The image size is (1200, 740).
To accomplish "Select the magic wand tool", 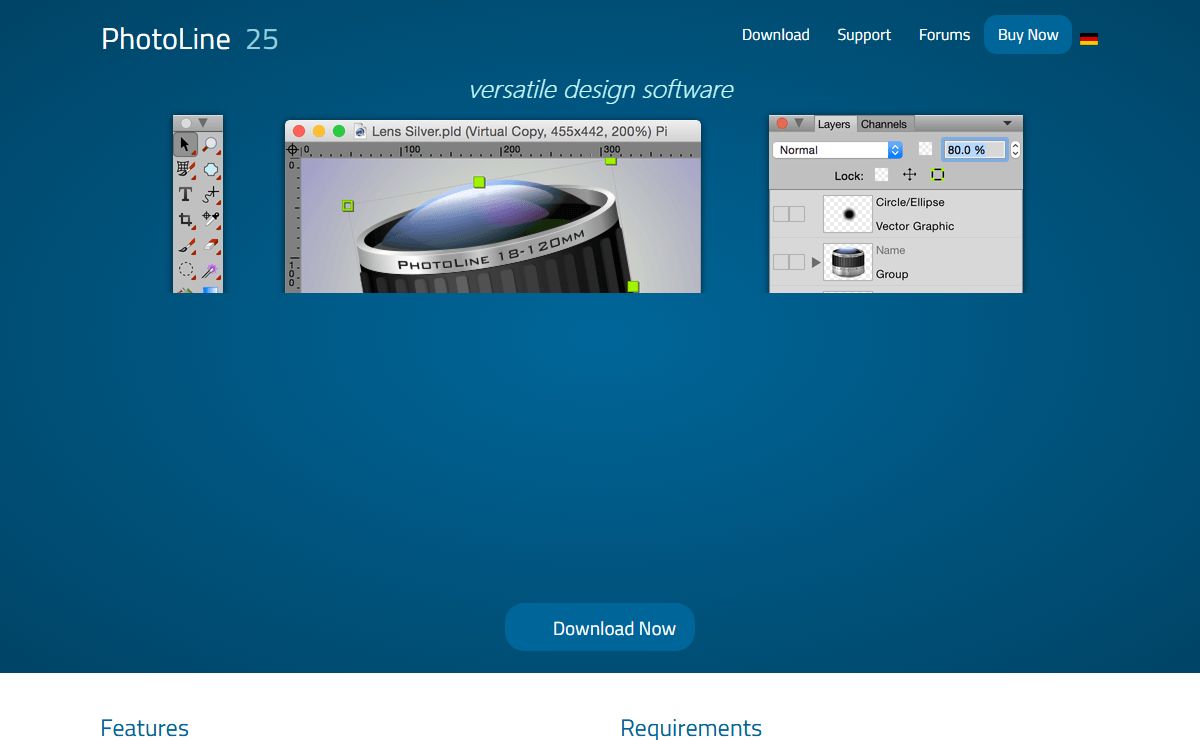I will [210, 269].
